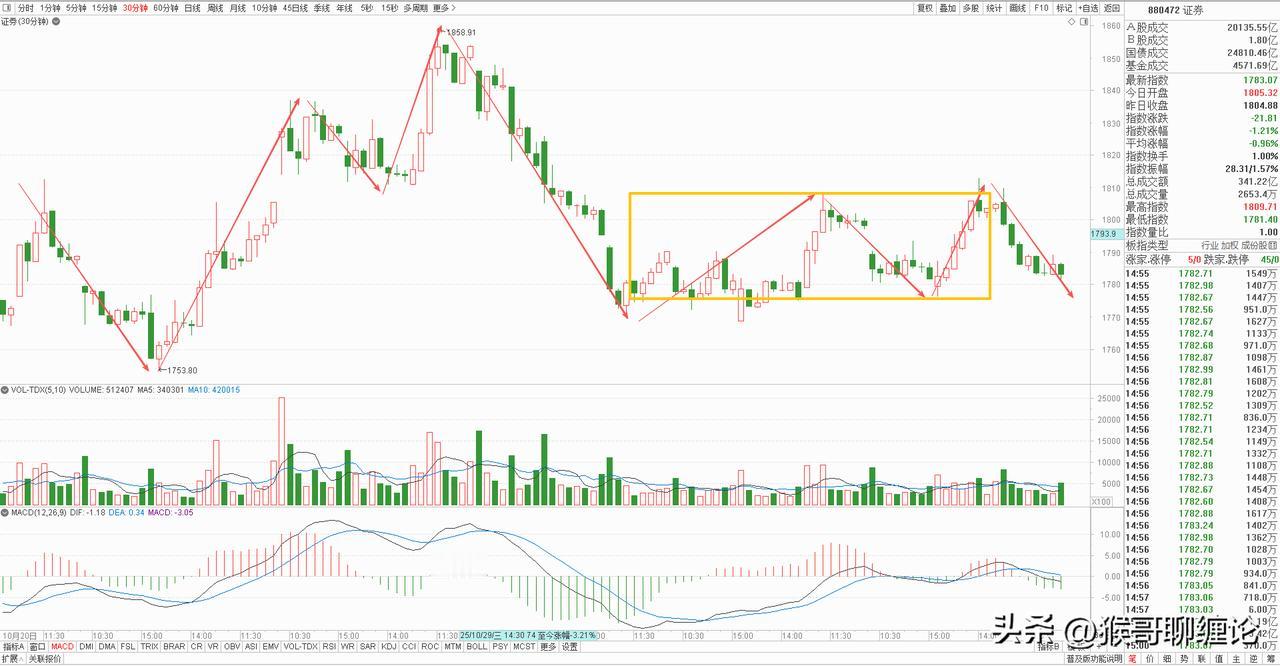
Task: Select the ROC indicator tab
Action: point(429,647)
